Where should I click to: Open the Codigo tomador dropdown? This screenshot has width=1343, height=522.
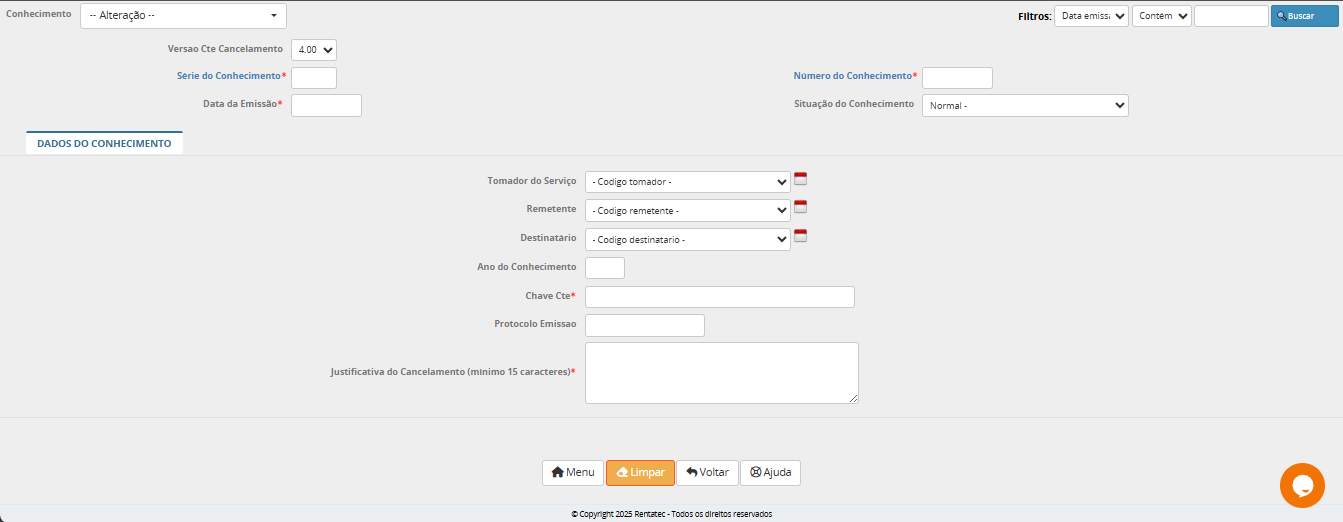(x=687, y=182)
